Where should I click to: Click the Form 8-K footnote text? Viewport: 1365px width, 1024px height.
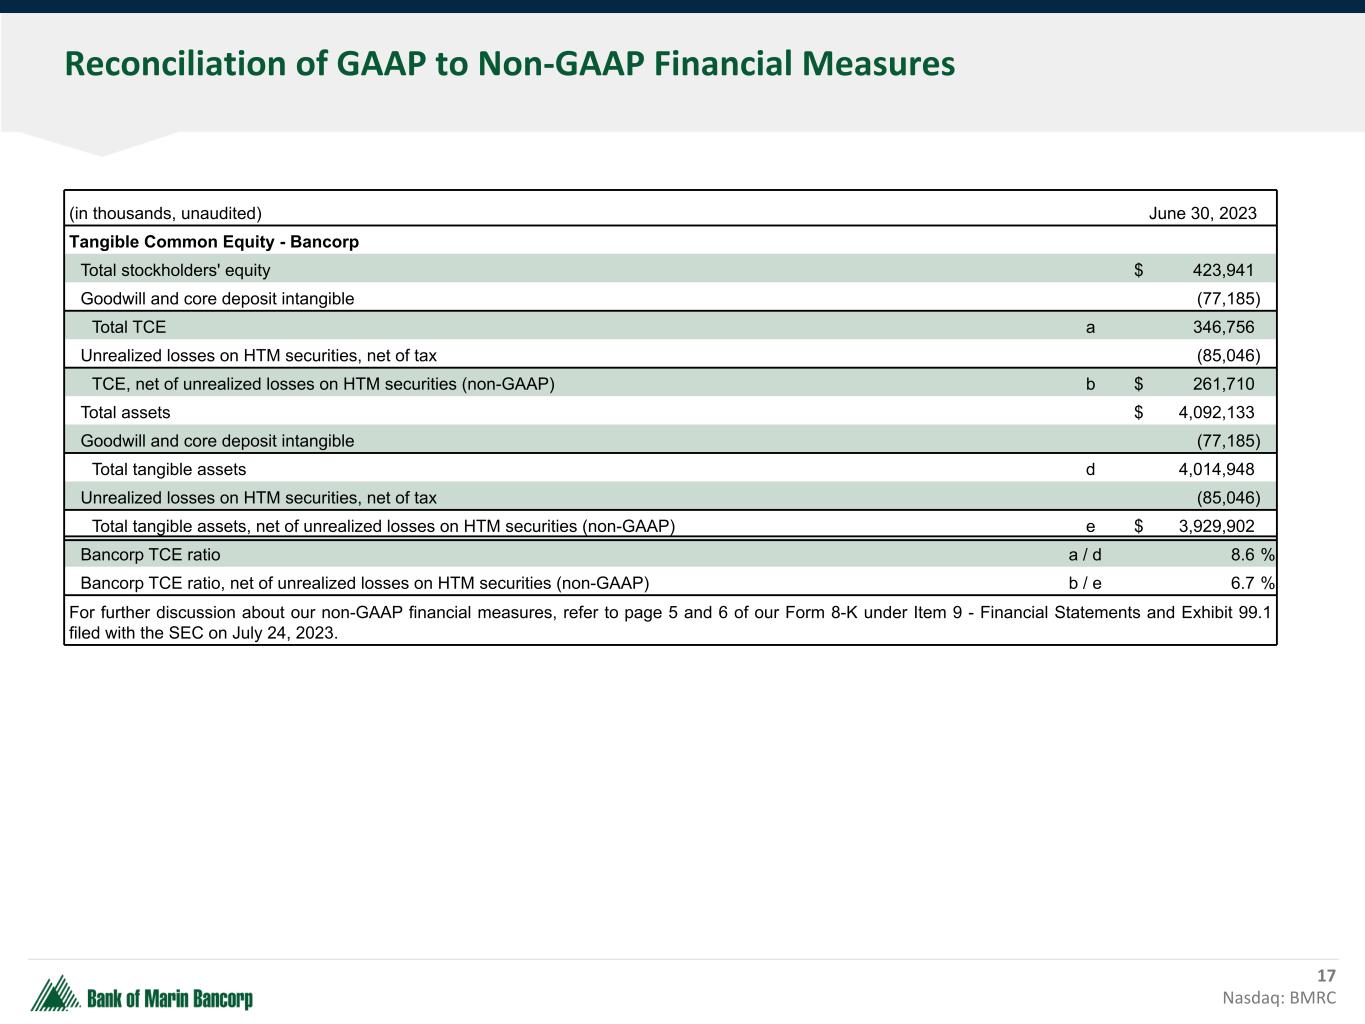pos(670,622)
